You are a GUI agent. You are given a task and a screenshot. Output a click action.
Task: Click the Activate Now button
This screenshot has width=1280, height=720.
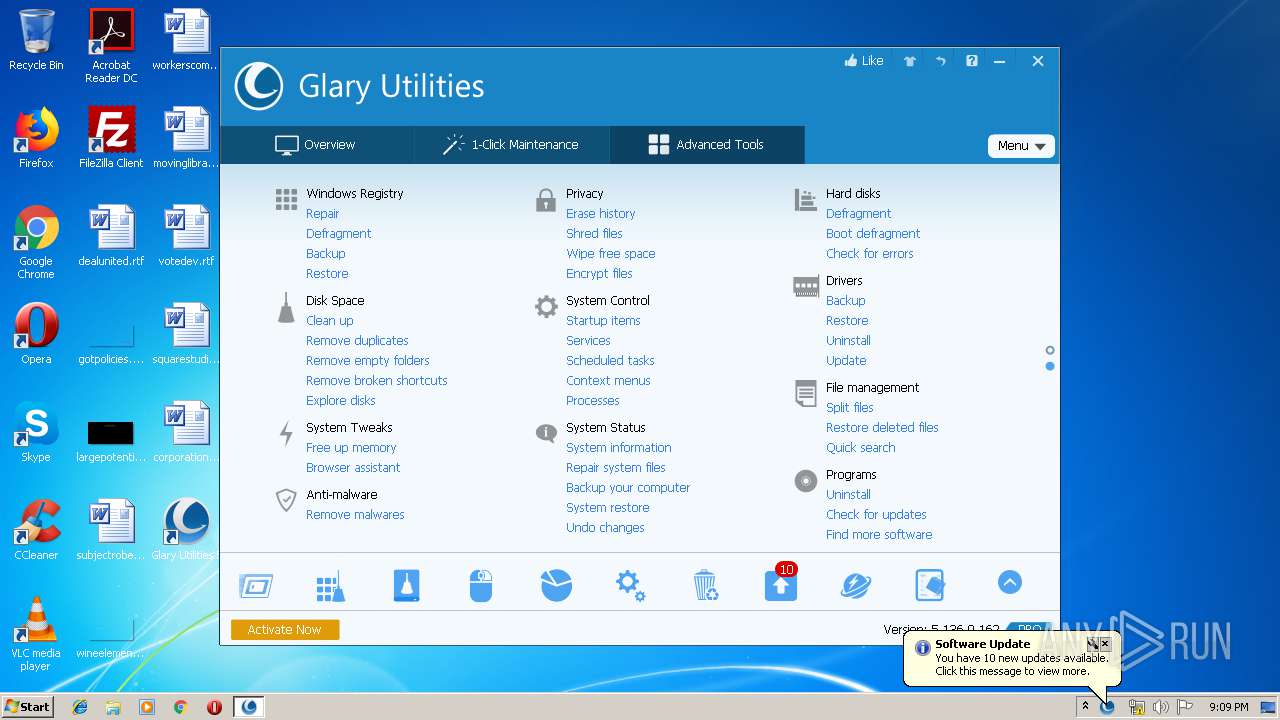(x=285, y=629)
